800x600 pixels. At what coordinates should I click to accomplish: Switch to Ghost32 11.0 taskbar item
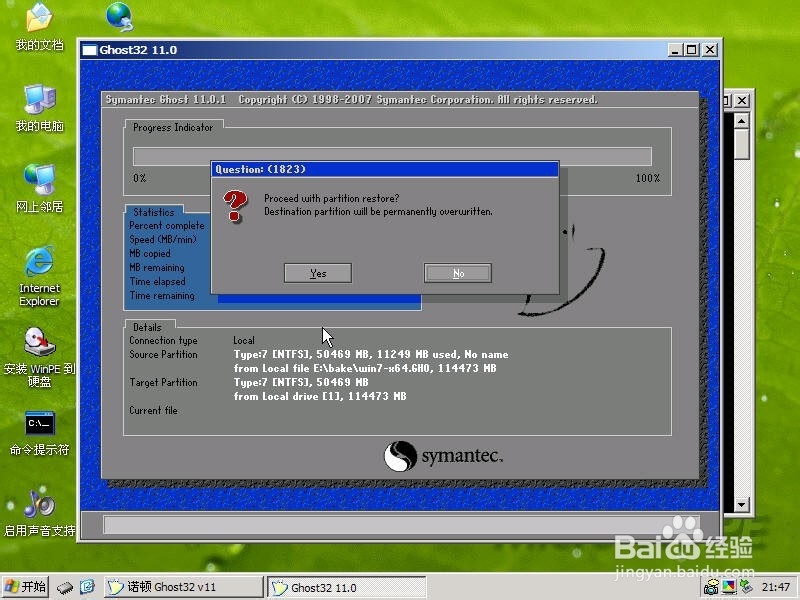click(347, 587)
